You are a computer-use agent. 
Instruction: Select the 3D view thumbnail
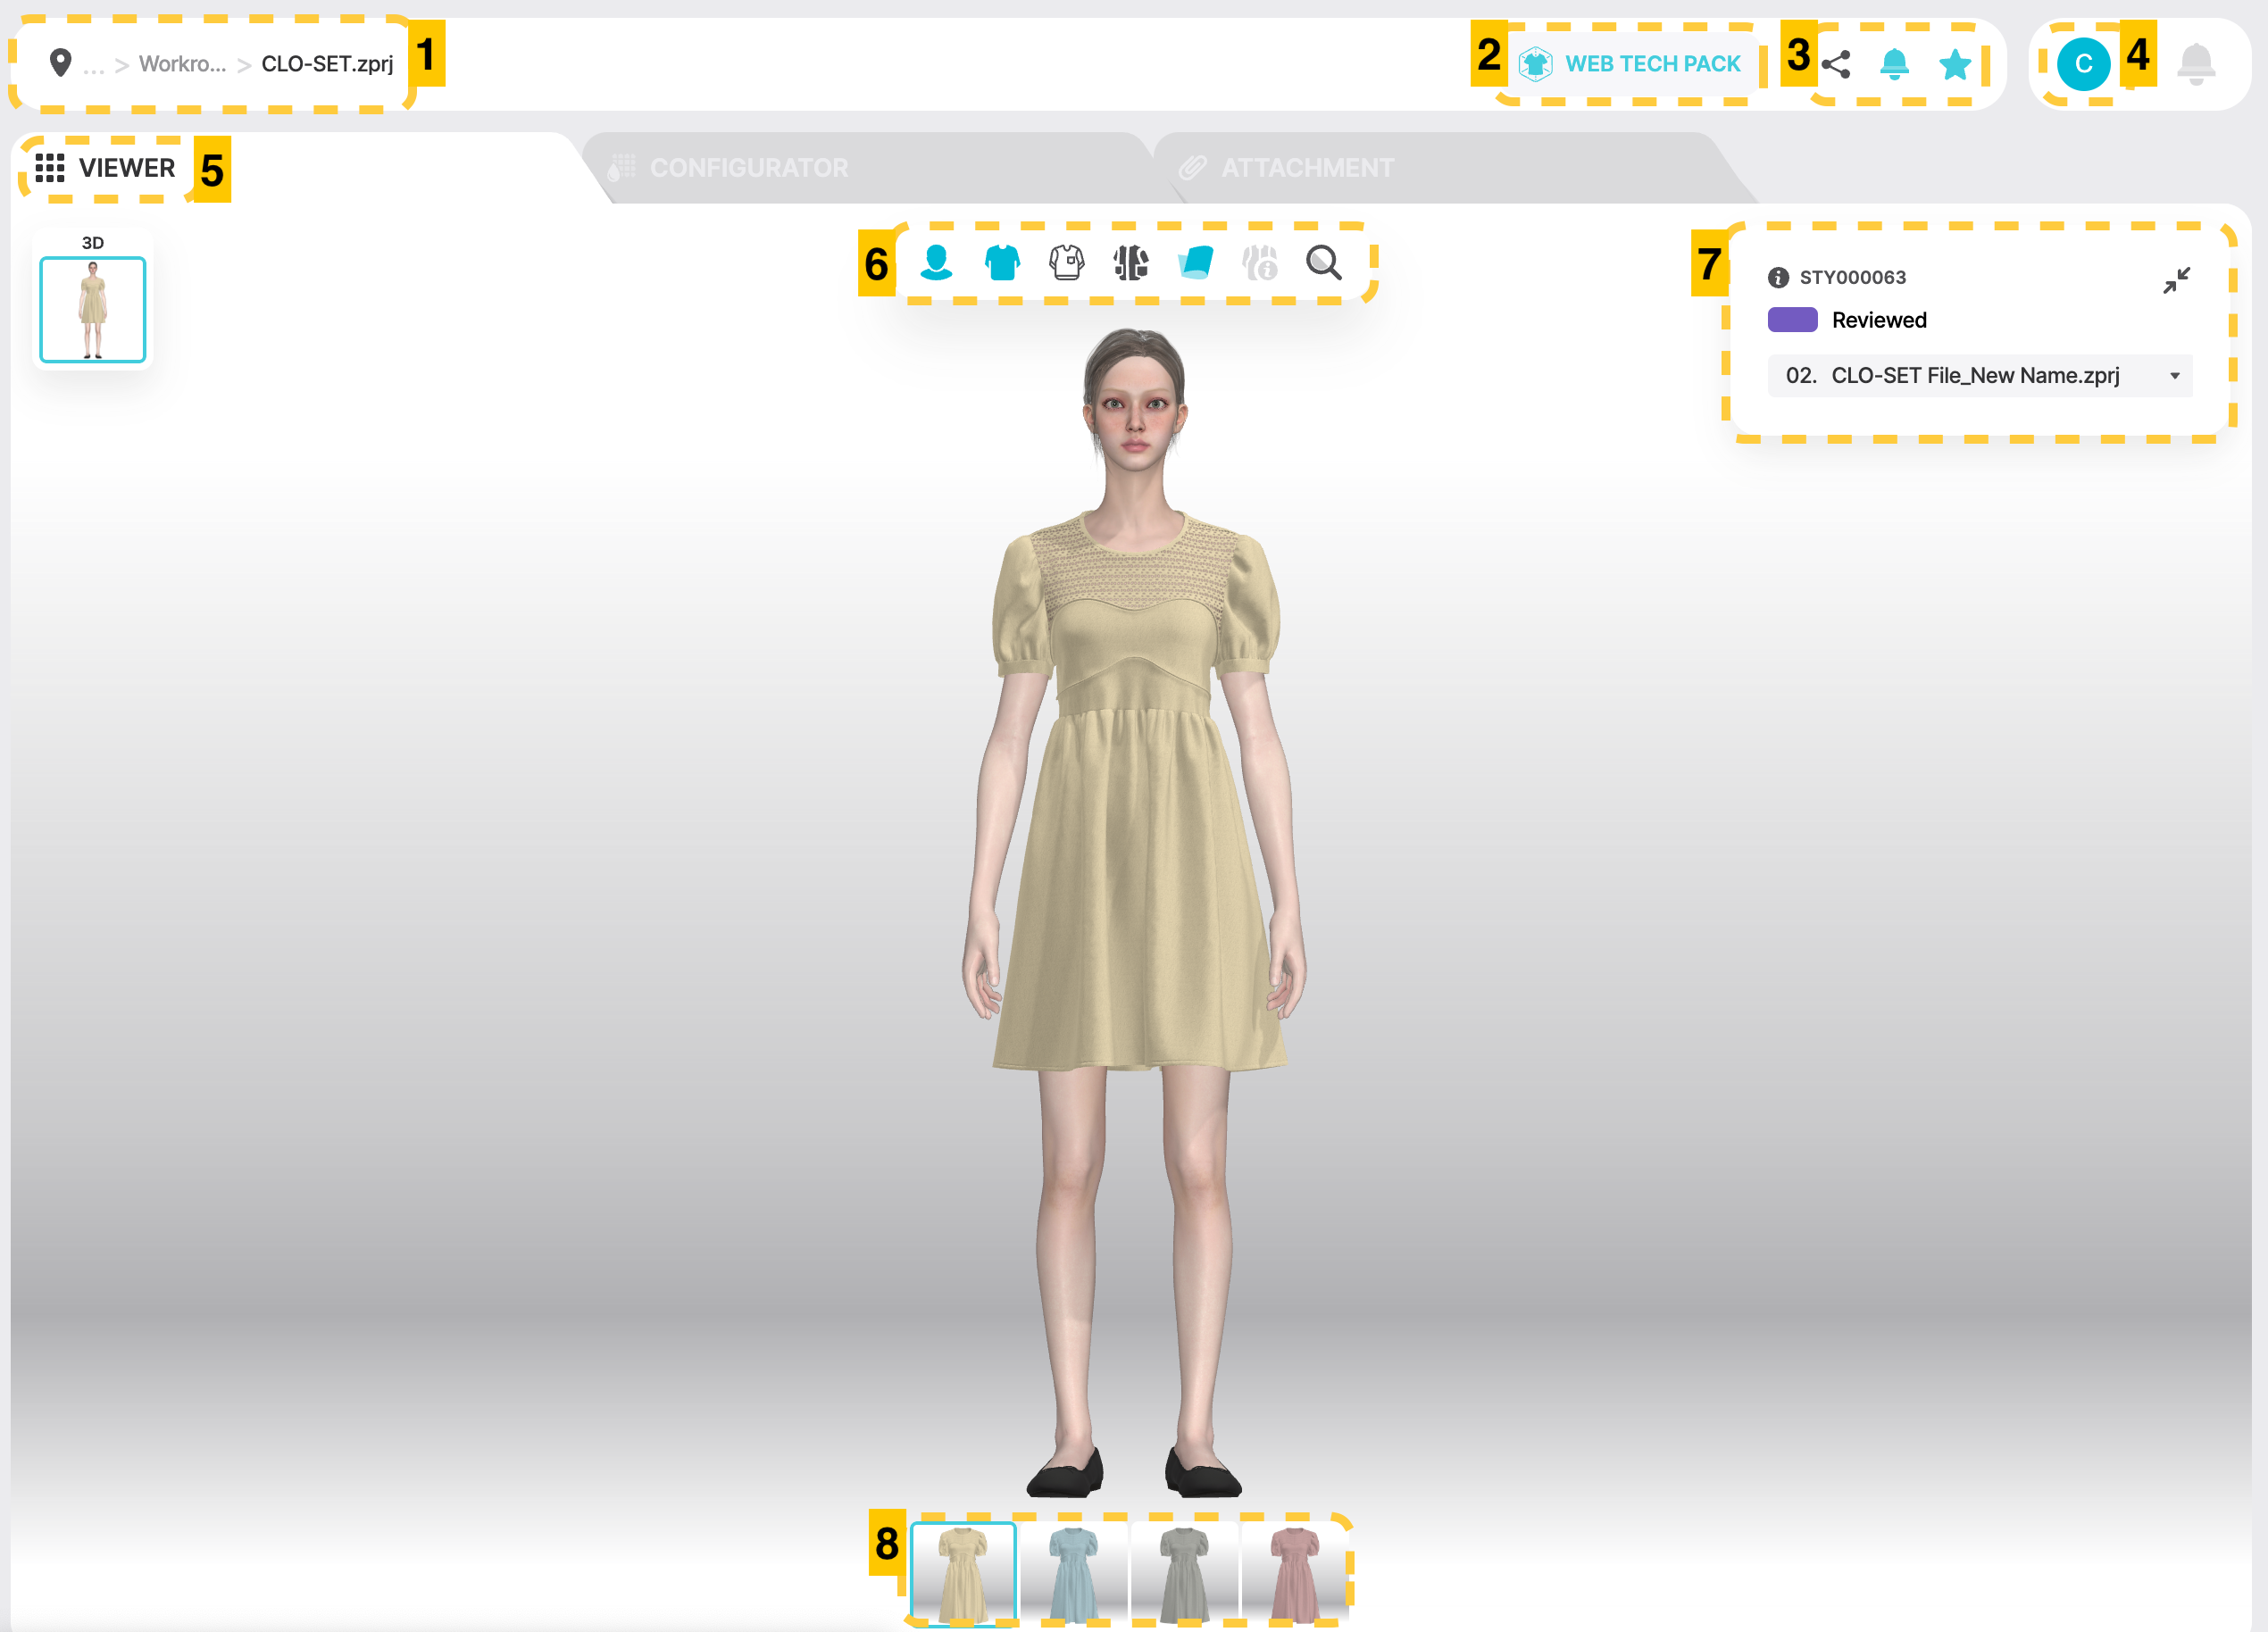click(x=93, y=309)
